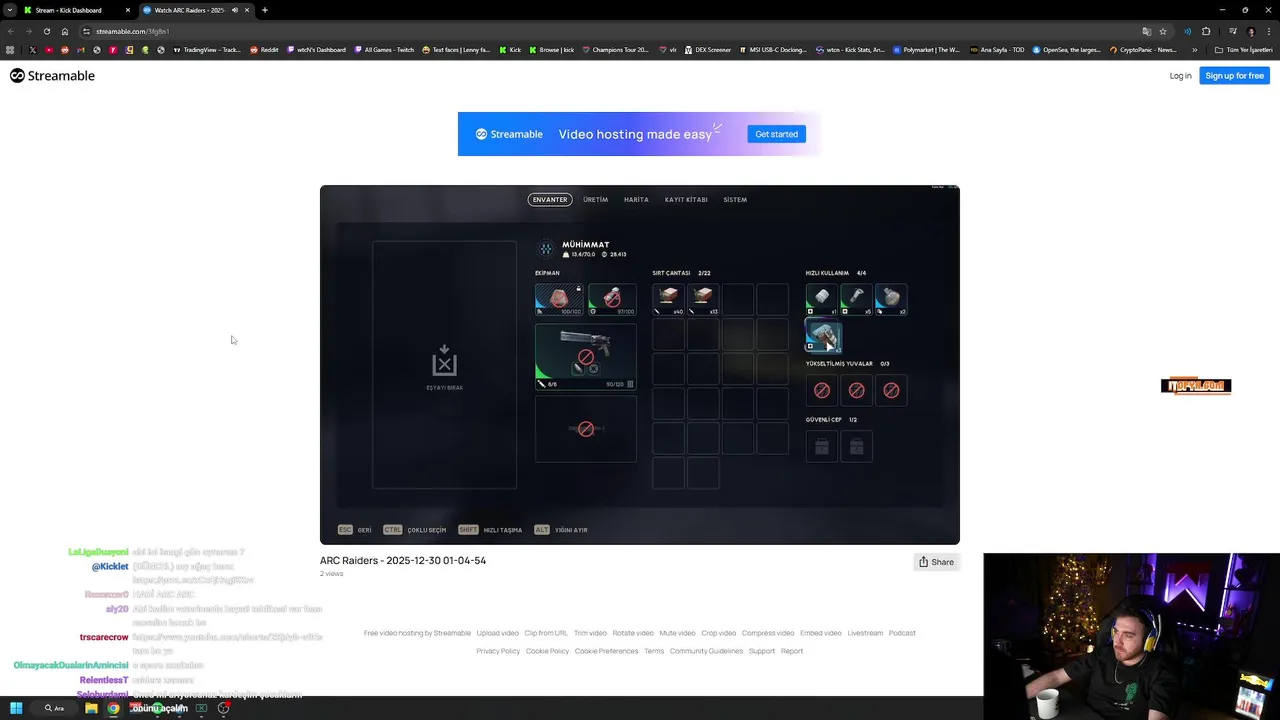Image resolution: width=1280 pixels, height=720 pixels.
Task: Open the OpenSea bookmark
Action: (1066, 50)
